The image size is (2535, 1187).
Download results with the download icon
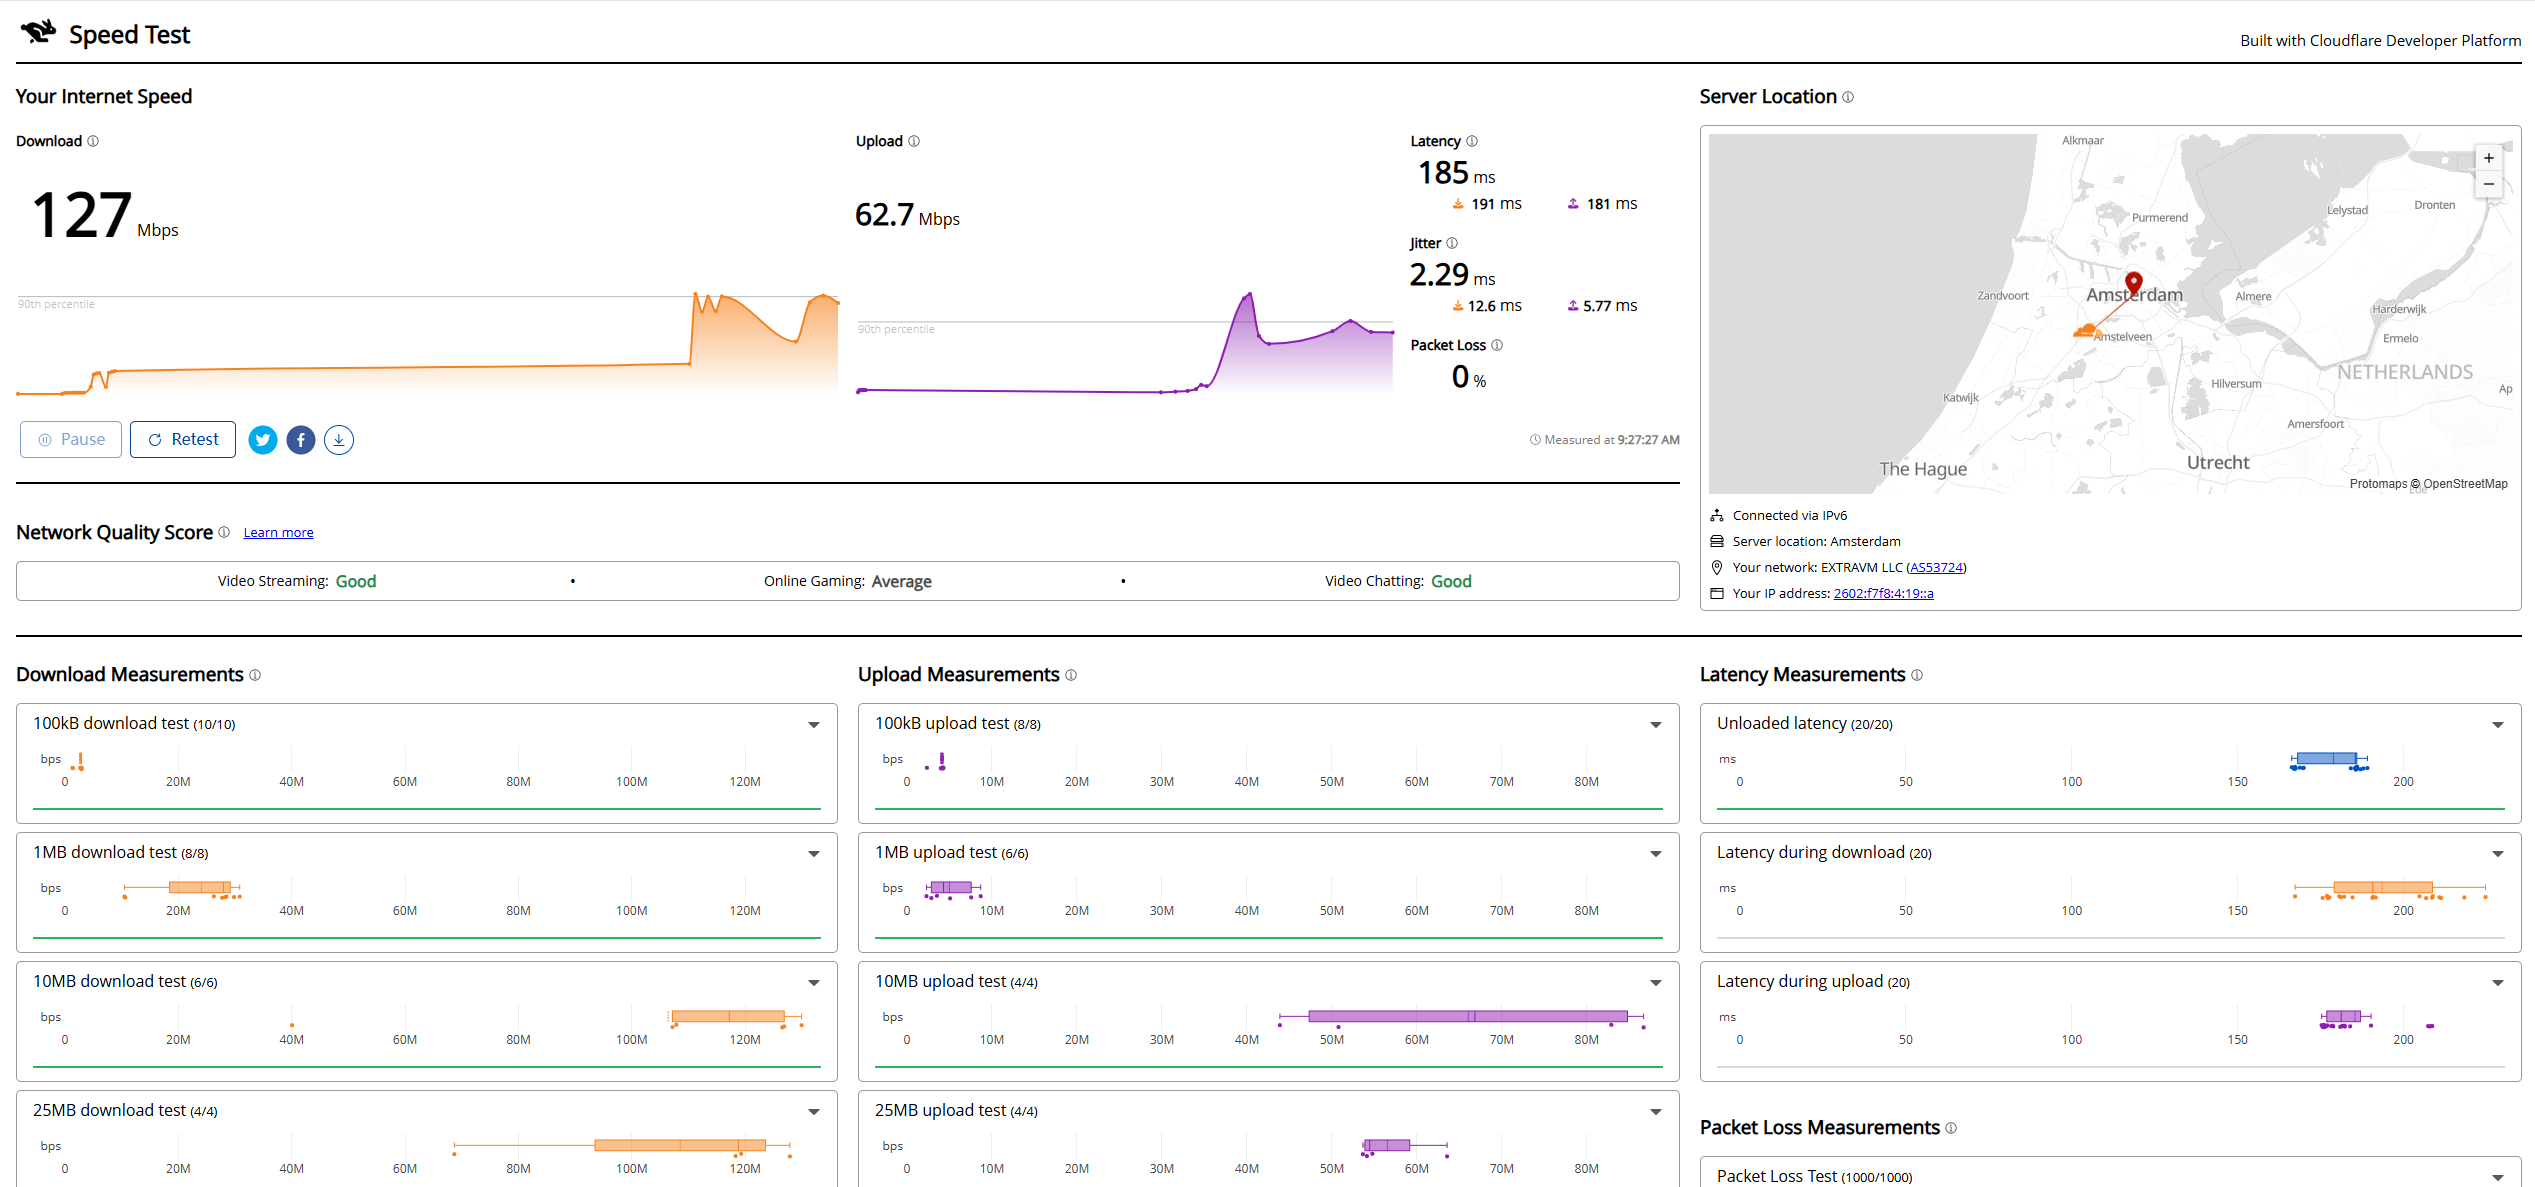tap(339, 440)
